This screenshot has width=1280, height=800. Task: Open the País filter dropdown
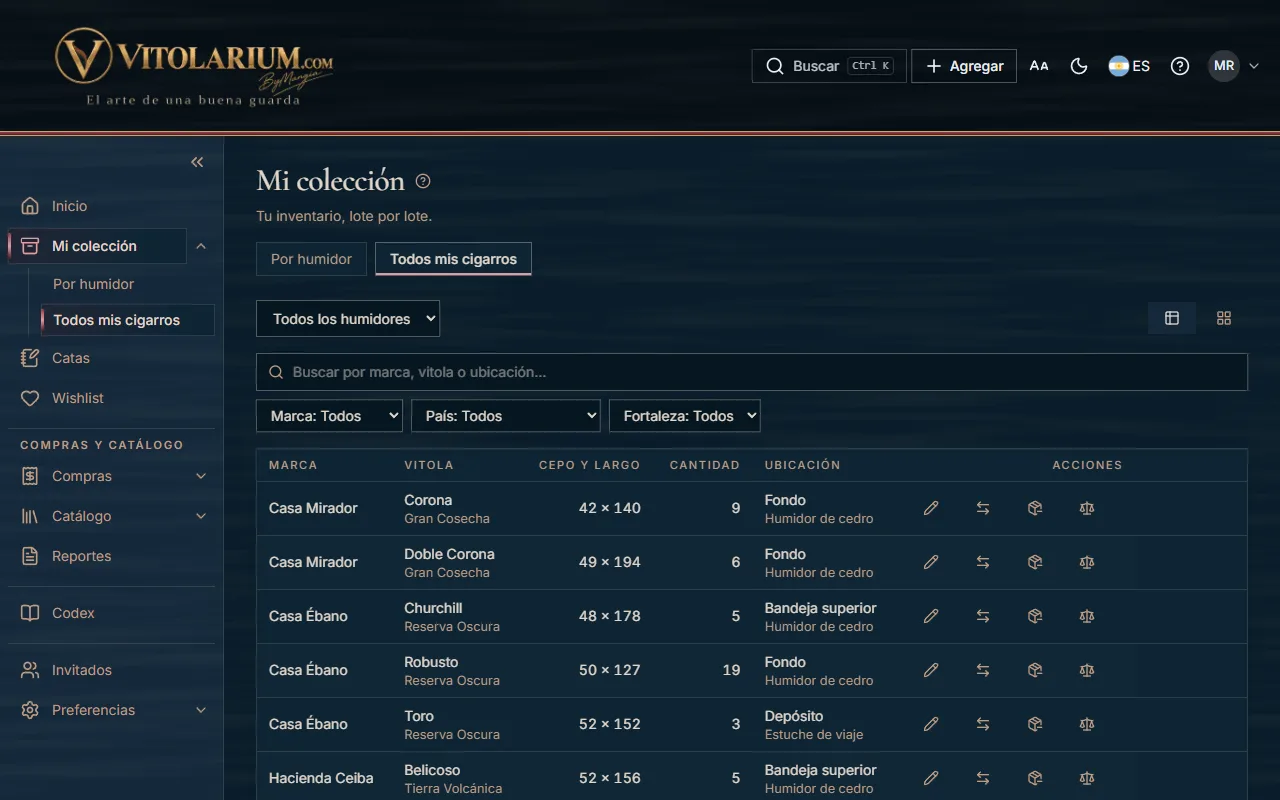pos(505,416)
